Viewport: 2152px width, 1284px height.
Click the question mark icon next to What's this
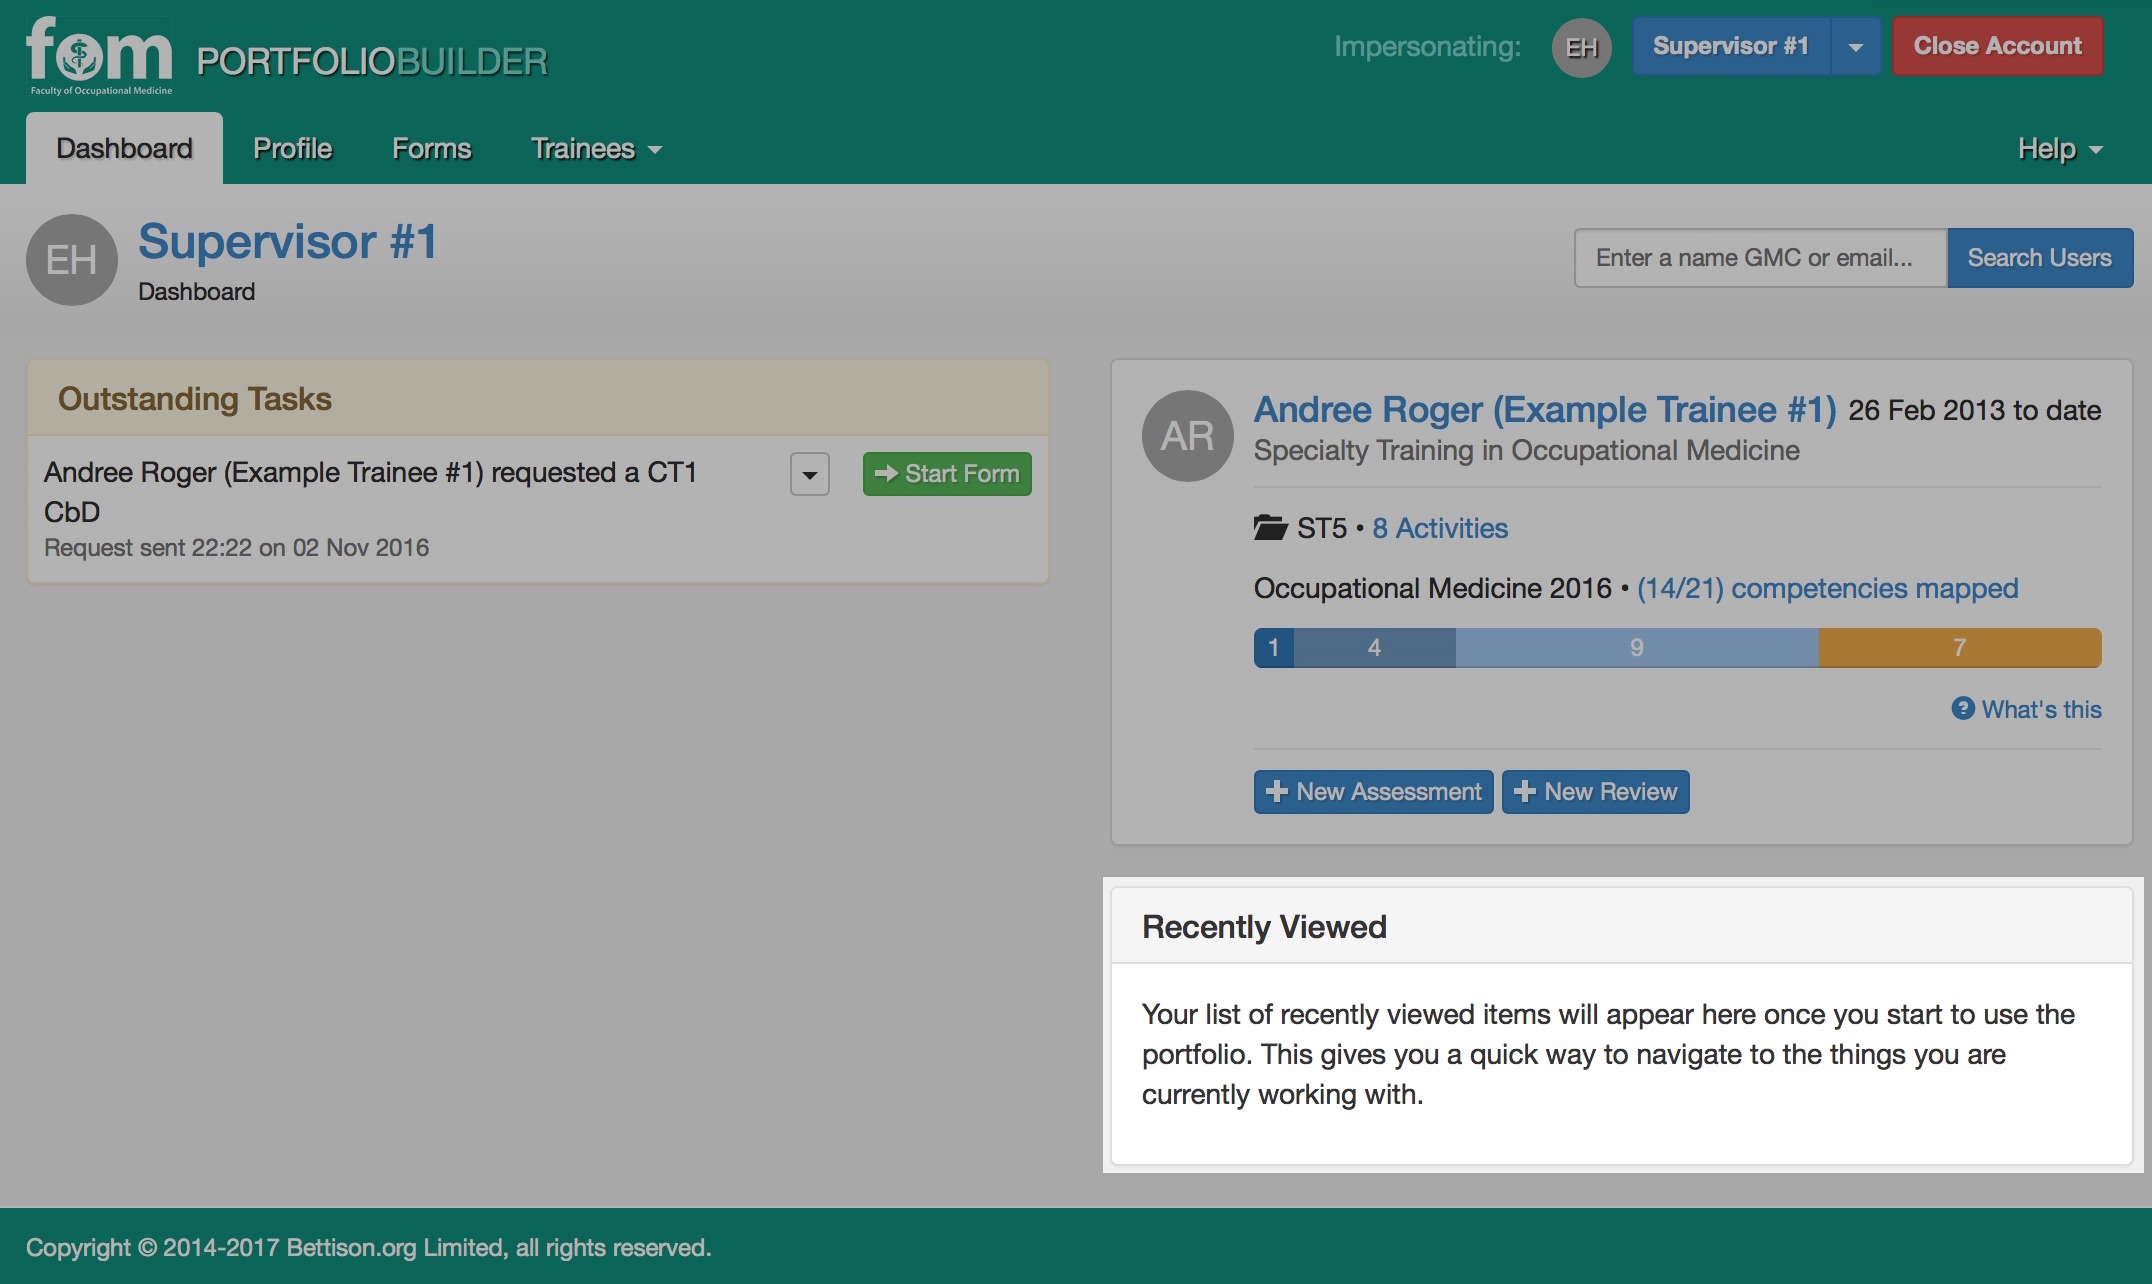pyautogui.click(x=1963, y=708)
